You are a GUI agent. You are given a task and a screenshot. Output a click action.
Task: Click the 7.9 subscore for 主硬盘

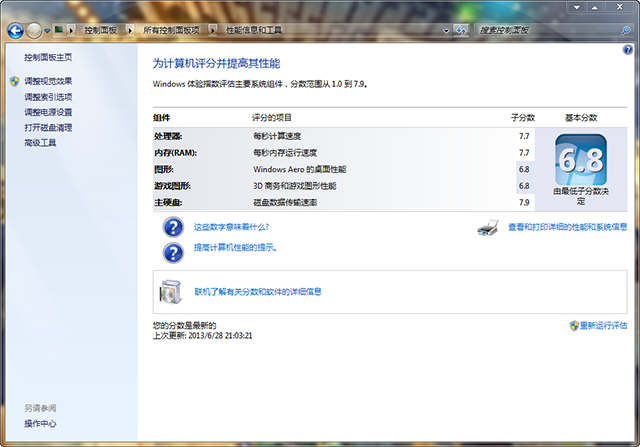click(524, 202)
